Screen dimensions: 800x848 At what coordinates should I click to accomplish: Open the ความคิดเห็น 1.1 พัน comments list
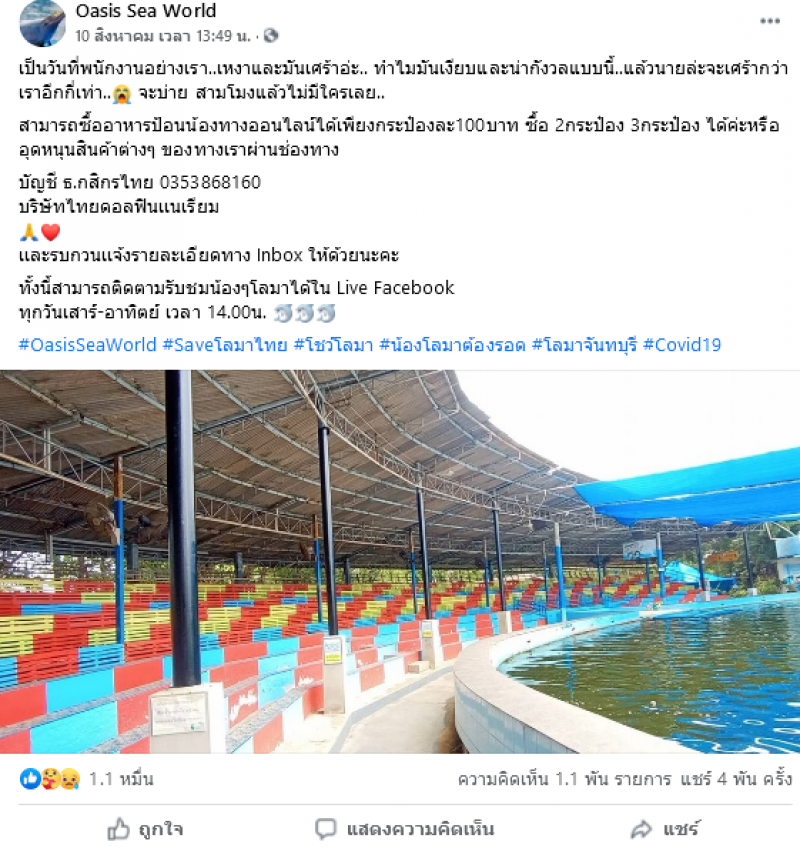click(565, 779)
